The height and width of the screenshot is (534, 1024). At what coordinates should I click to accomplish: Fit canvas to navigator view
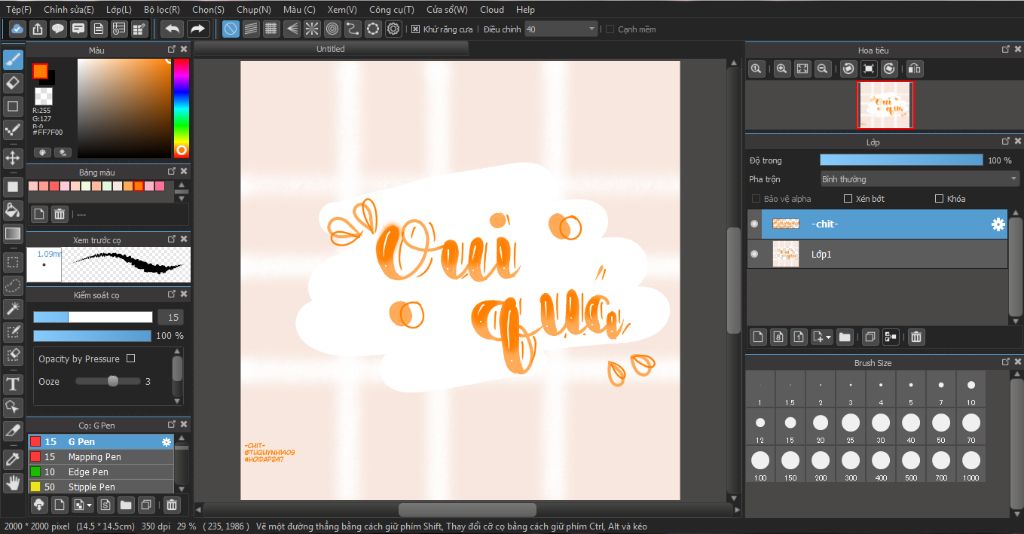(803, 69)
